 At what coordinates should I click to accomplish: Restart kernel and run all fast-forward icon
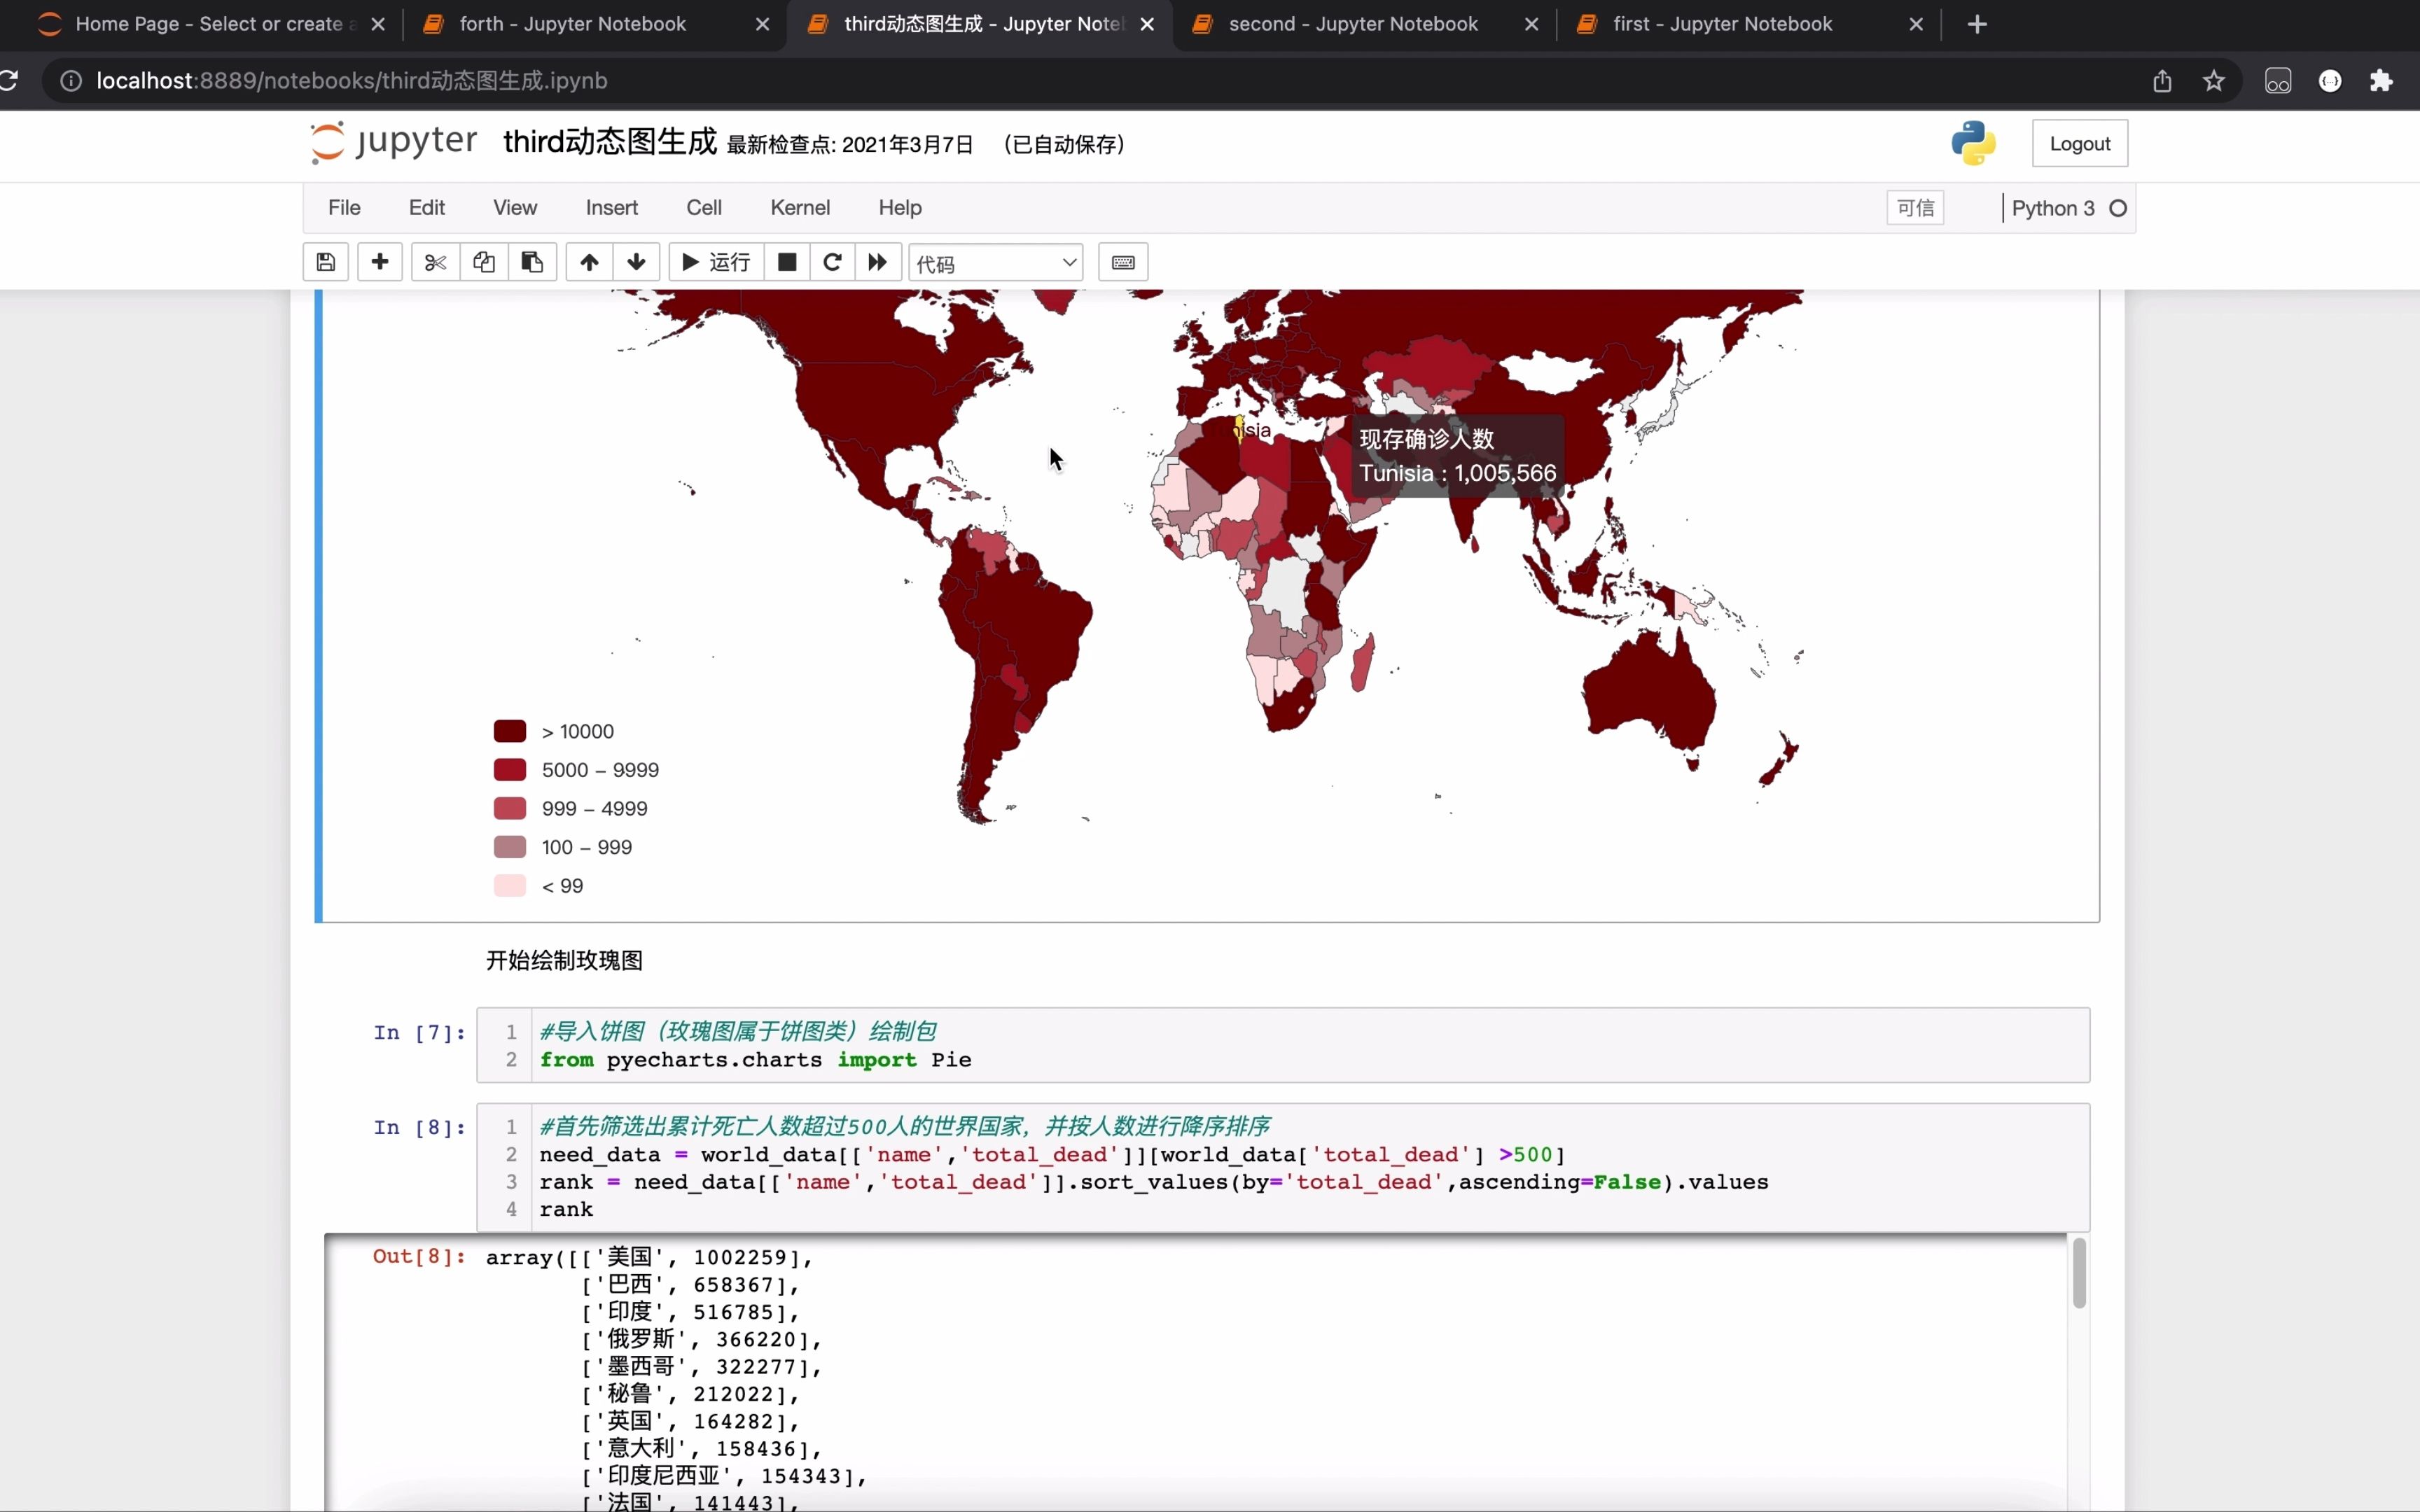878,262
